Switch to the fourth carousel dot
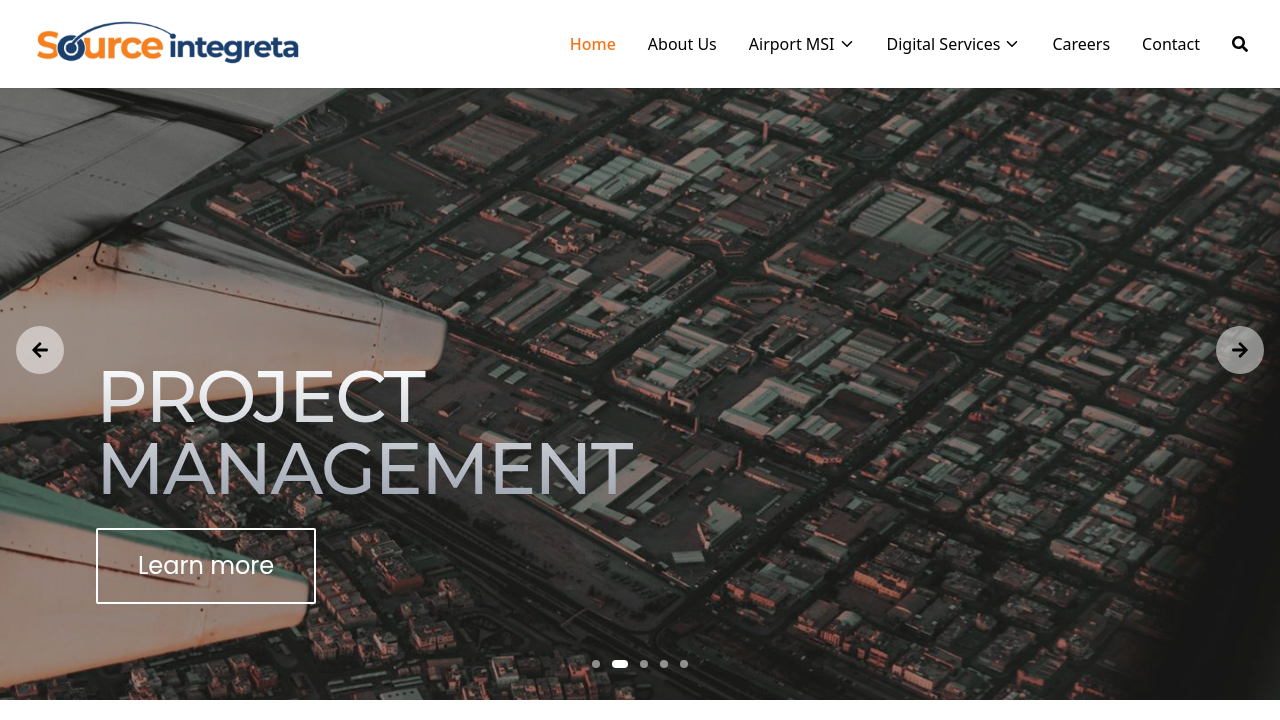The width and height of the screenshot is (1280, 720). click(x=664, y=664)
